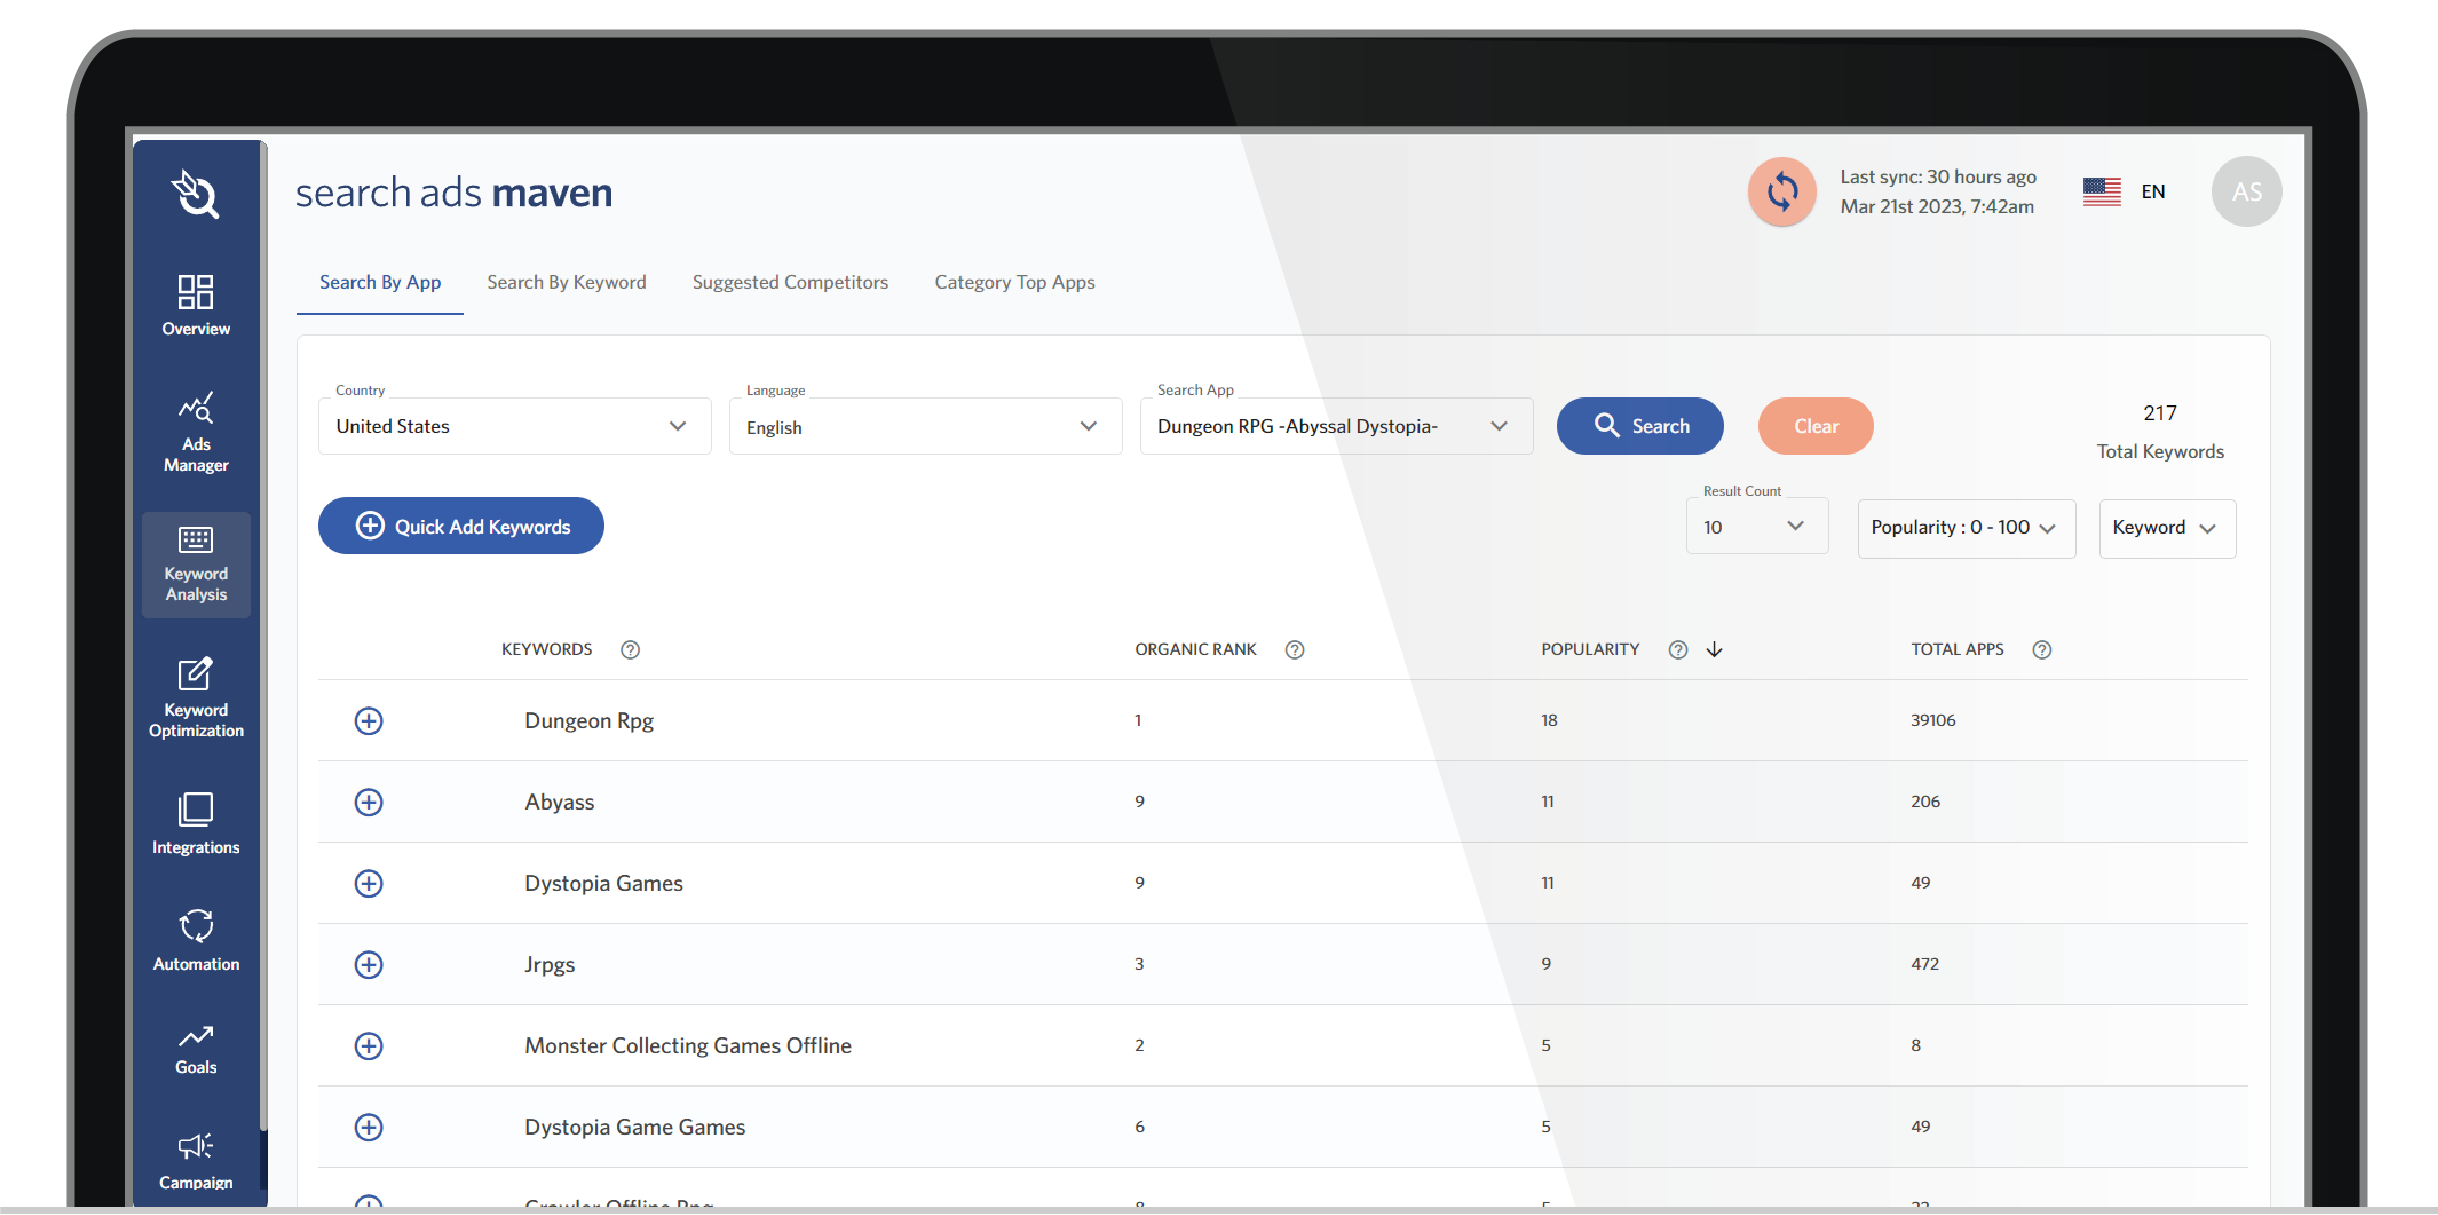Add the Dungeon Rpg keyword with plus icon
The height and width of the screenshot is (1215, 2438).
[369, 721]
